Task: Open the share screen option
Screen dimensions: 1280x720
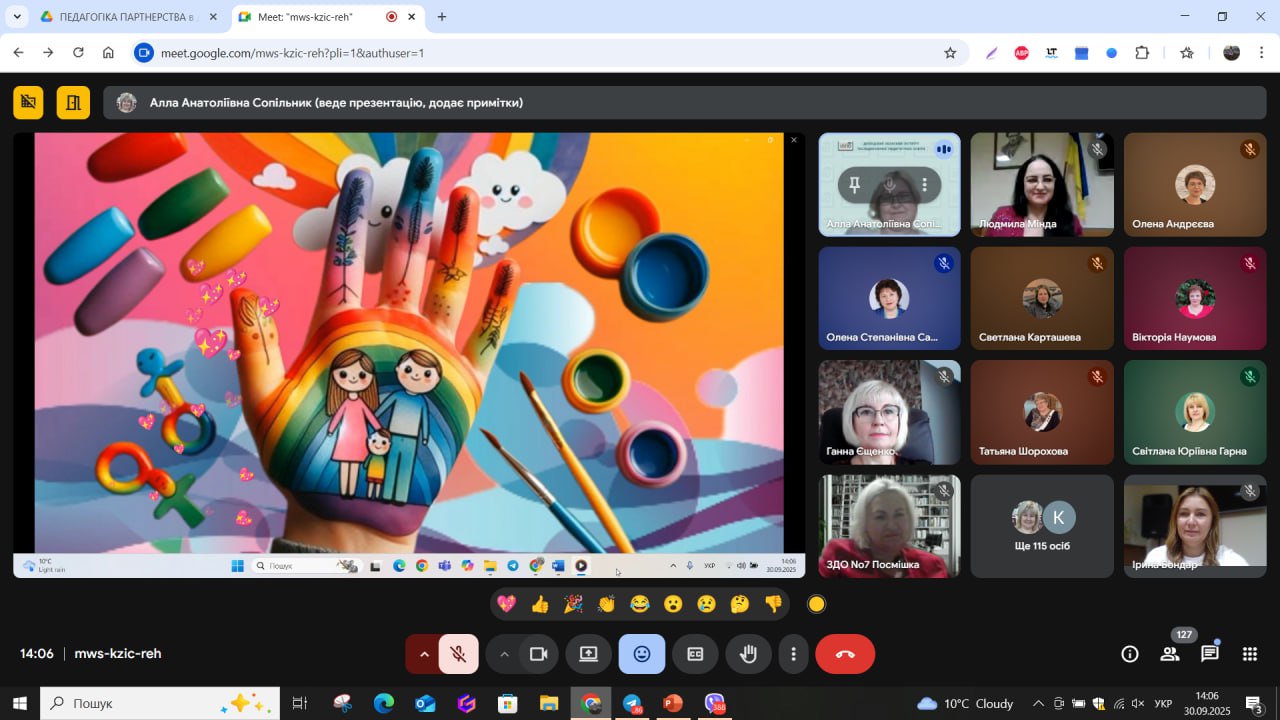Action: click(x=588, y=654)
